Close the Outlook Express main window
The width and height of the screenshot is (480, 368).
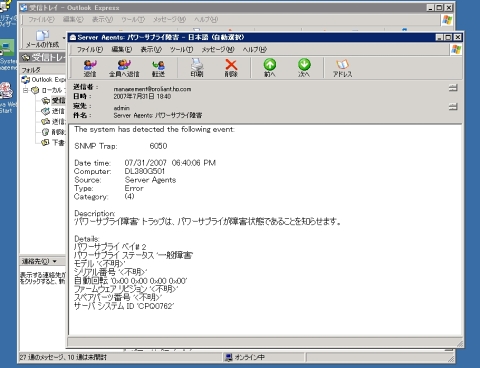click(449, 8)
